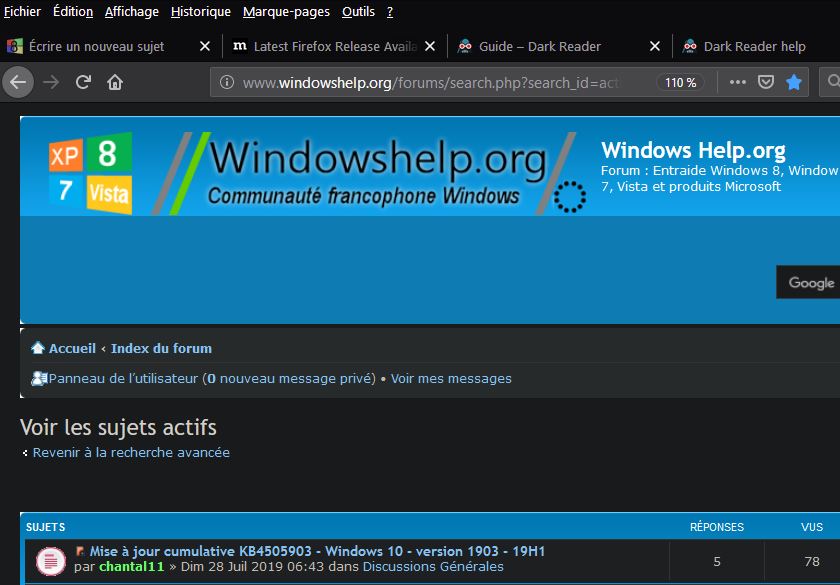Save the page to Pocket

click(x=766, y=82)
